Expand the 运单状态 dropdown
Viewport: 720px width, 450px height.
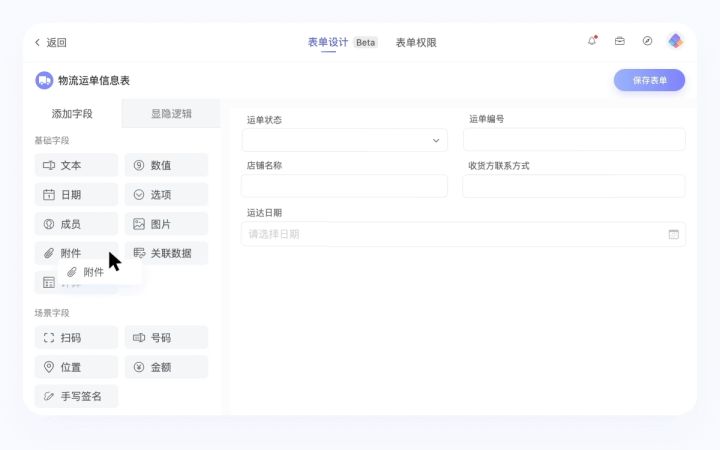(x=435, y=141)
